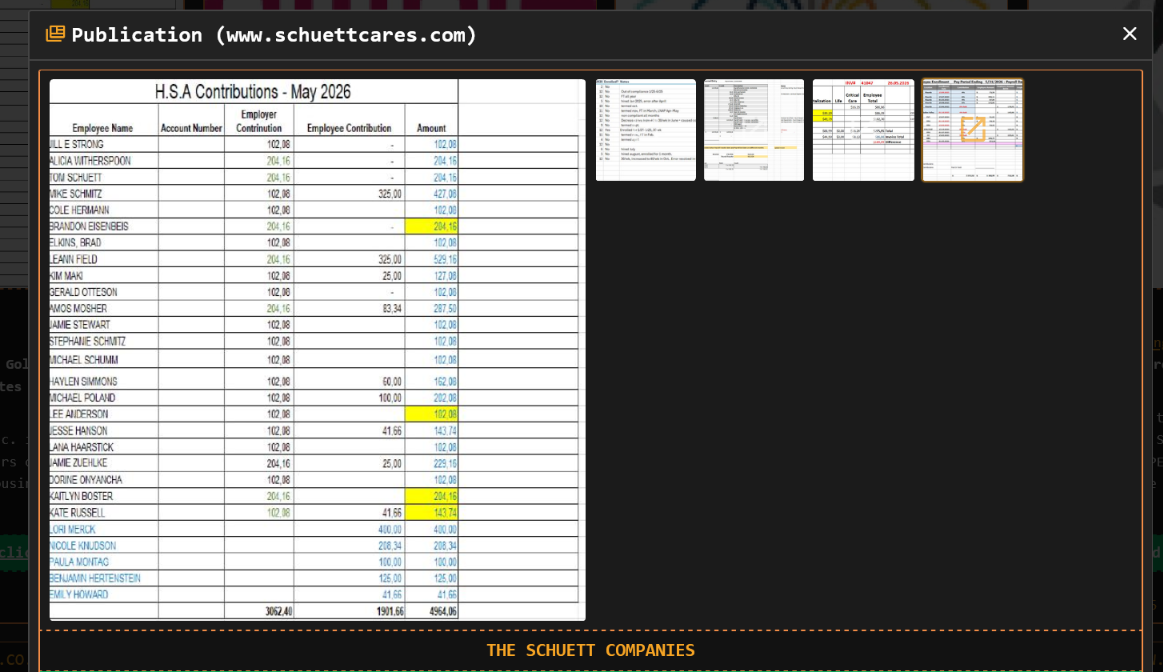This screenshot has width=1163, height=672.
Task: Click the orange open-external icon on the thumbnail
Action: click(972, 129)
